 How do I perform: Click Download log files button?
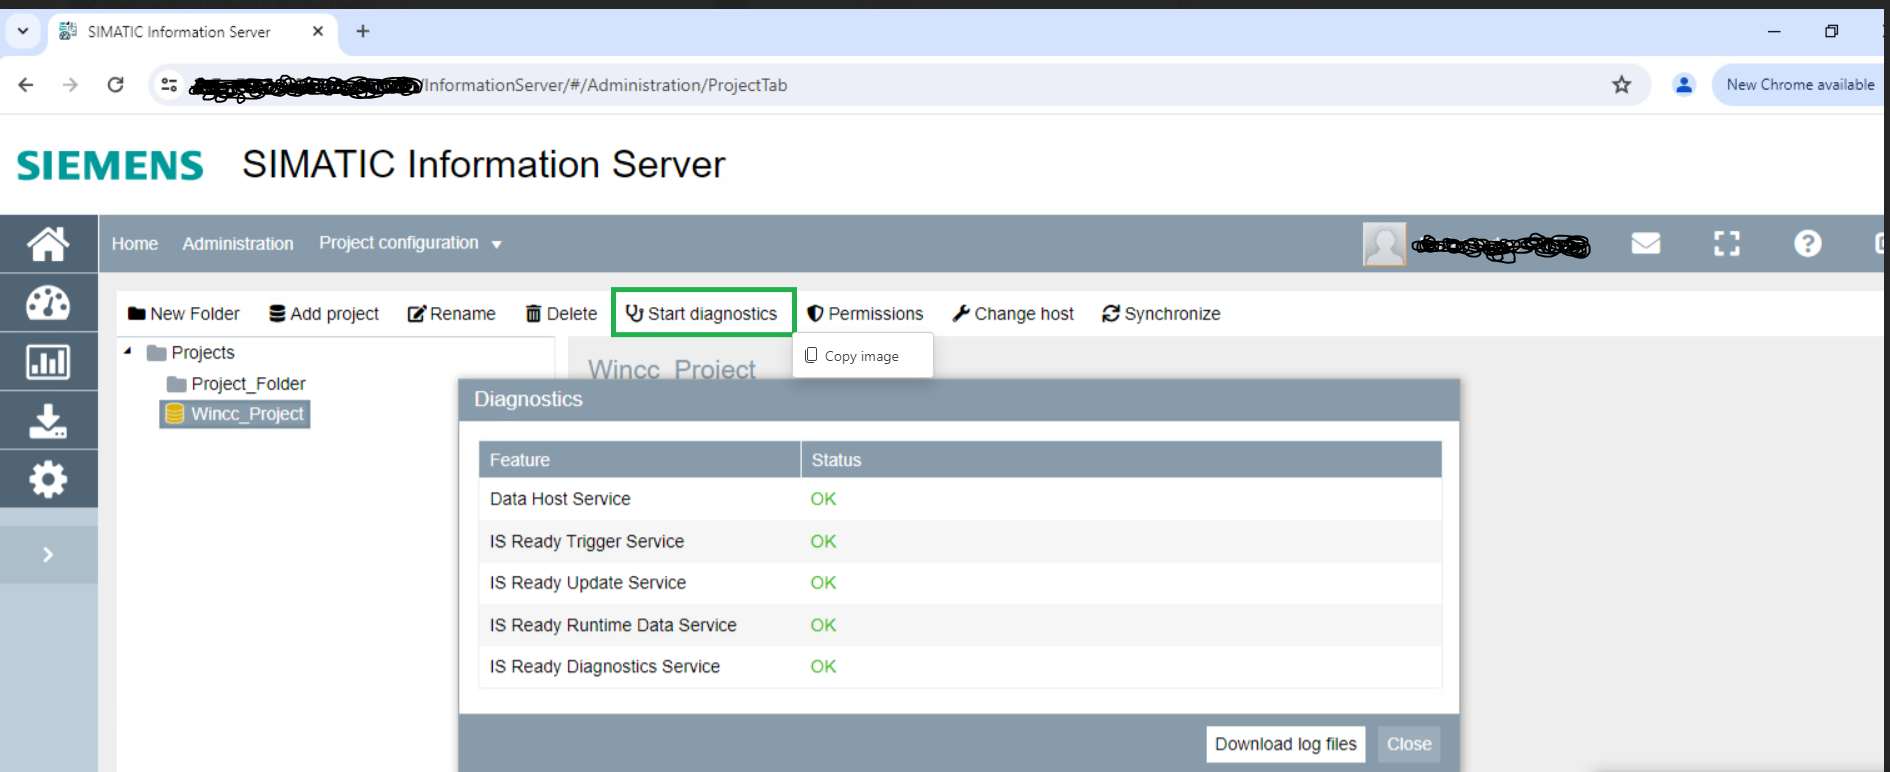1285,744
